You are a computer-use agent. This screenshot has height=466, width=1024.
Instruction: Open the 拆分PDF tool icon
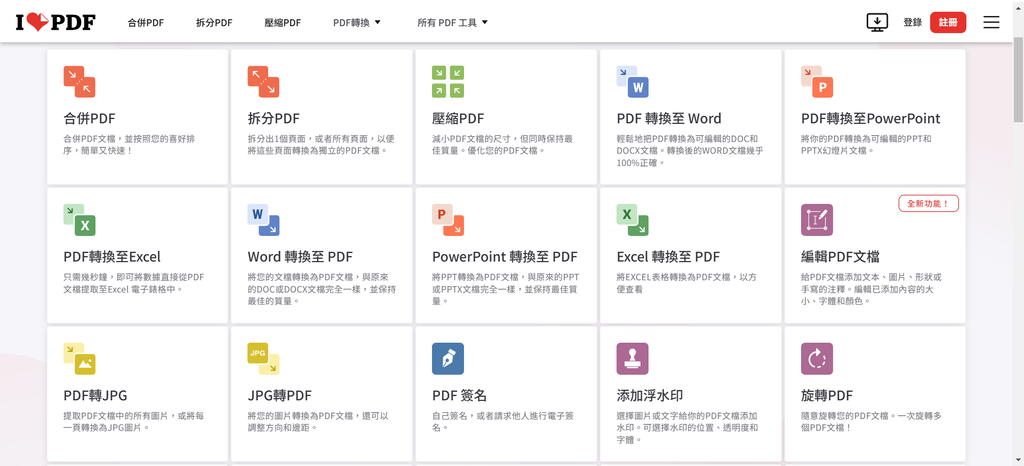(x=263, y=82)
